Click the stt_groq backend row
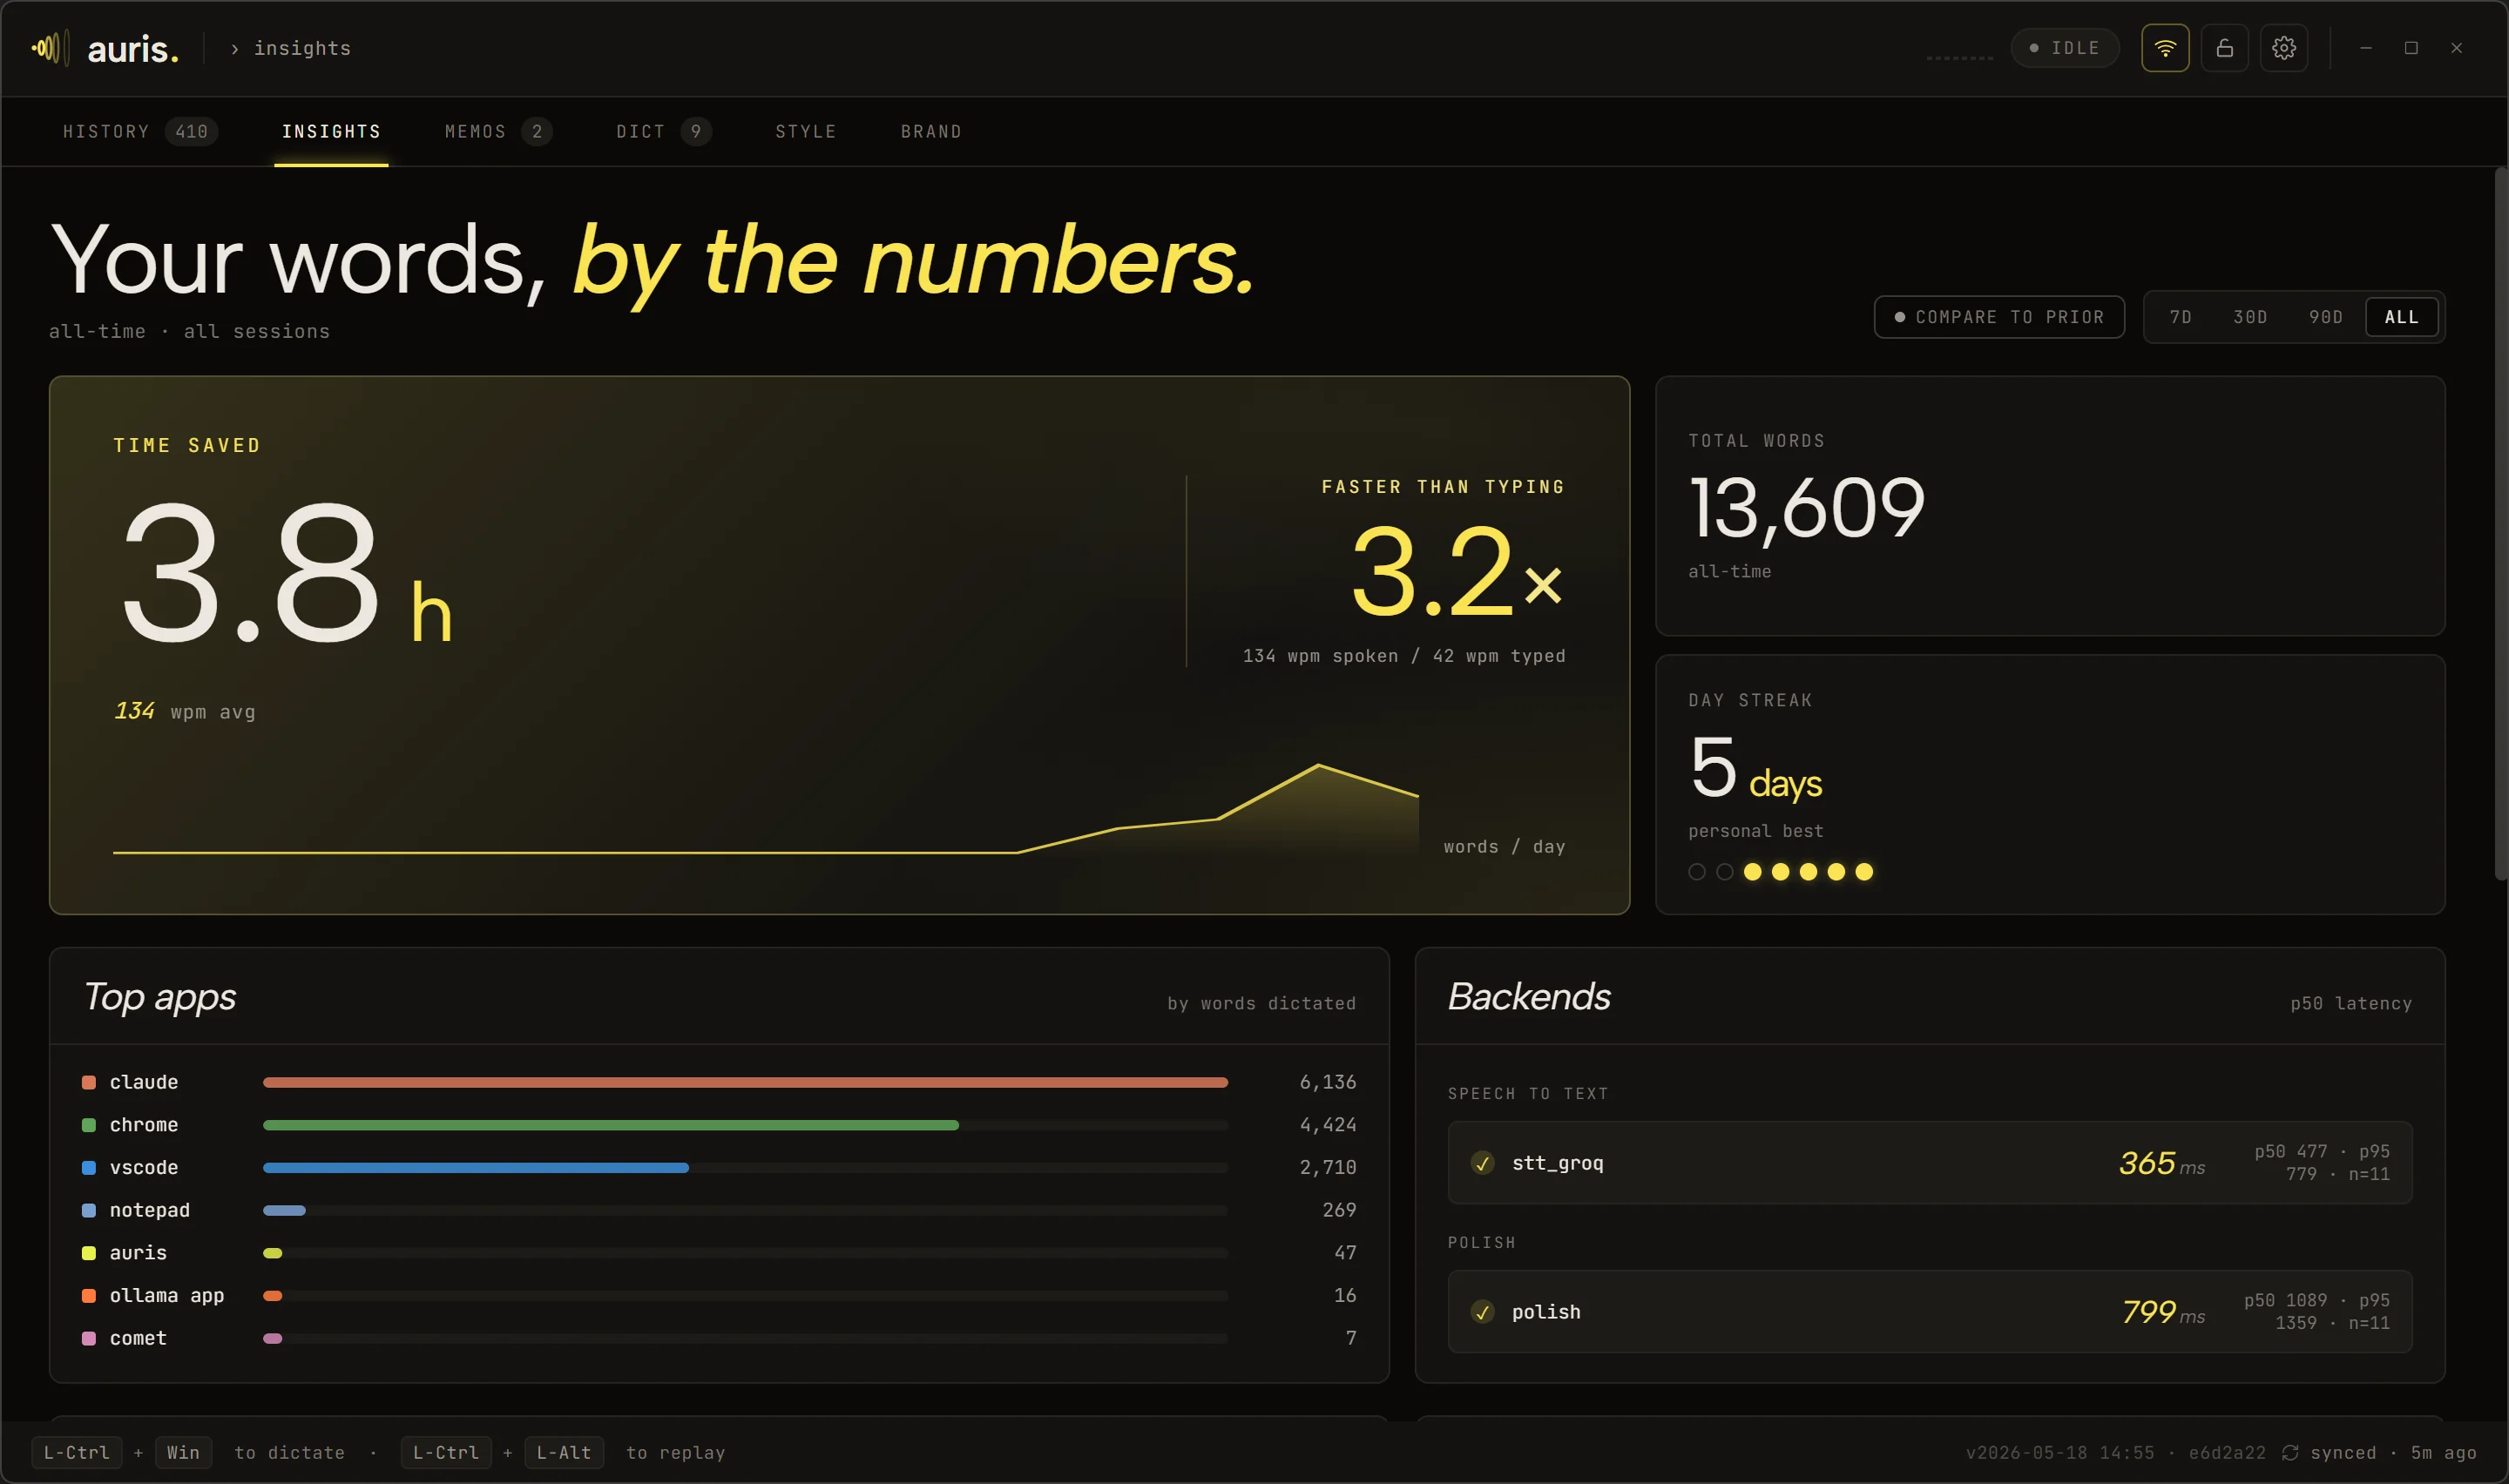The width and height of the screenshot is (2509, 1484). (1929, 1163)
